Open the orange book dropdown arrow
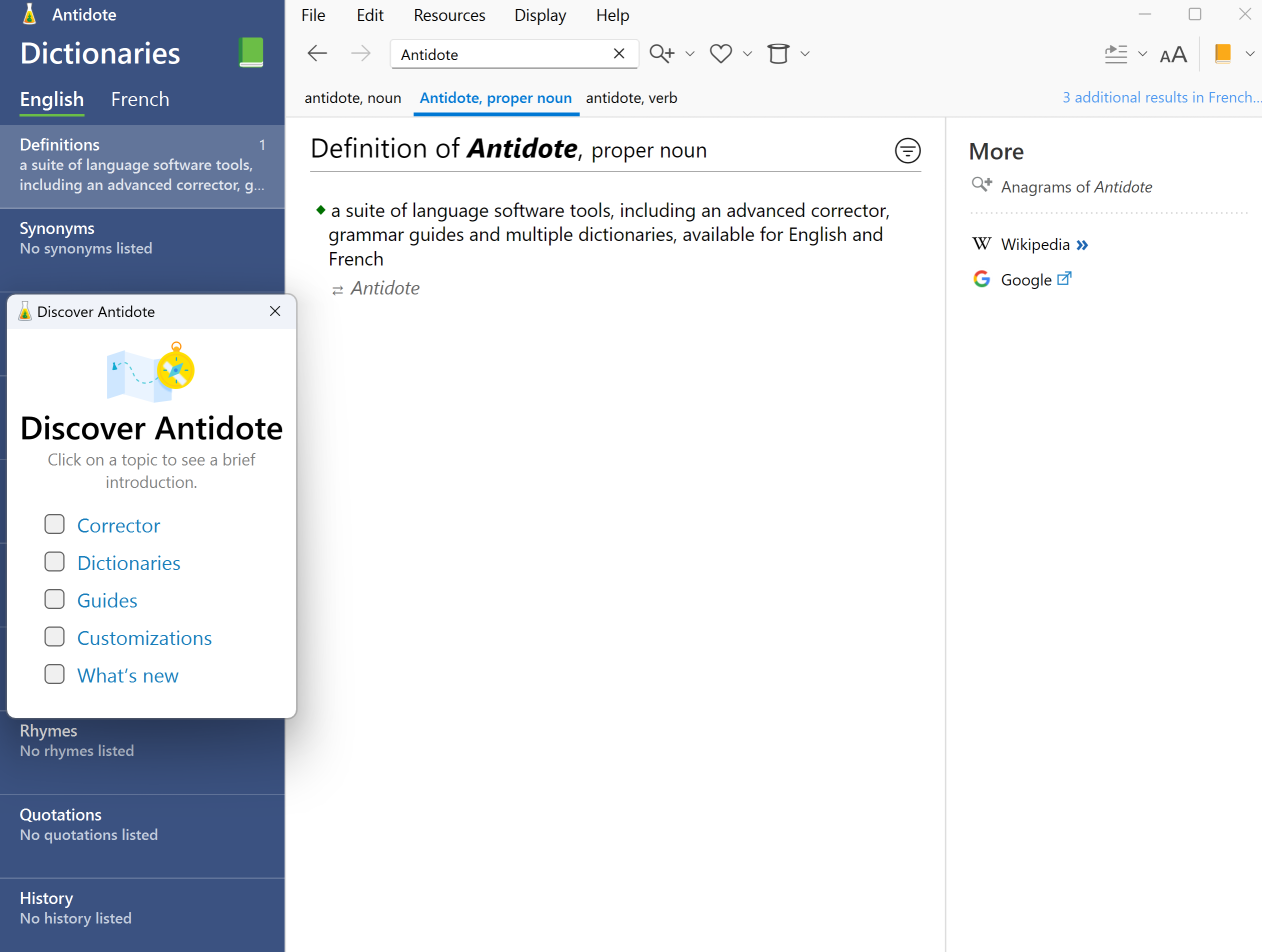 1249,54
